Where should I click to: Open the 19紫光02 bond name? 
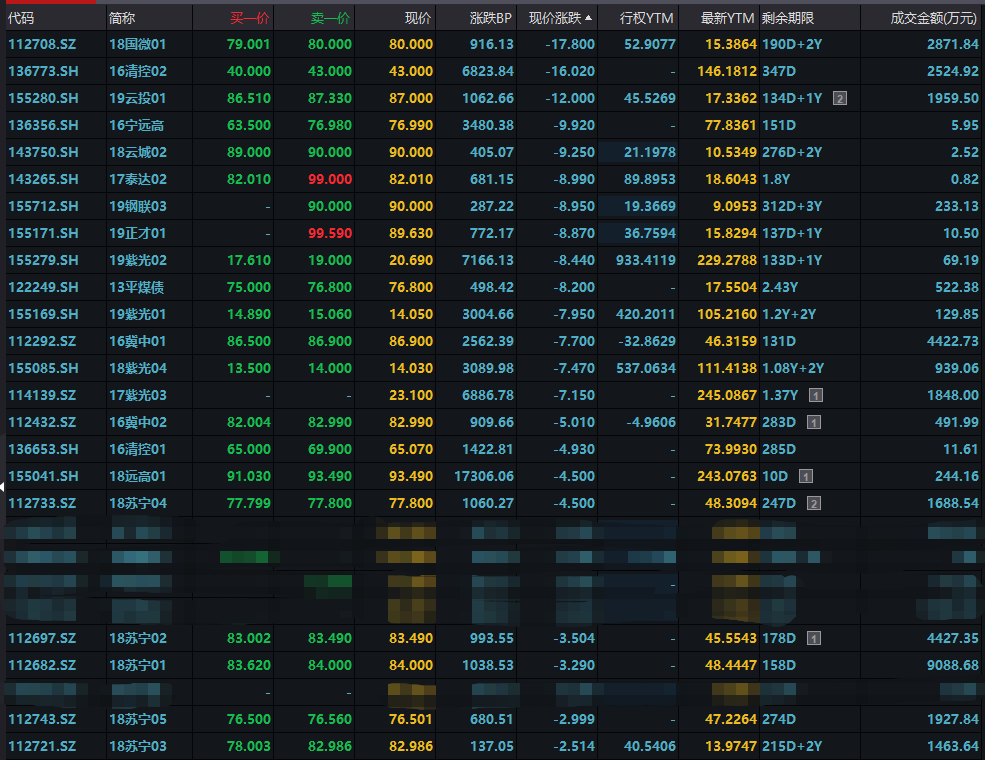coord(138,261)
